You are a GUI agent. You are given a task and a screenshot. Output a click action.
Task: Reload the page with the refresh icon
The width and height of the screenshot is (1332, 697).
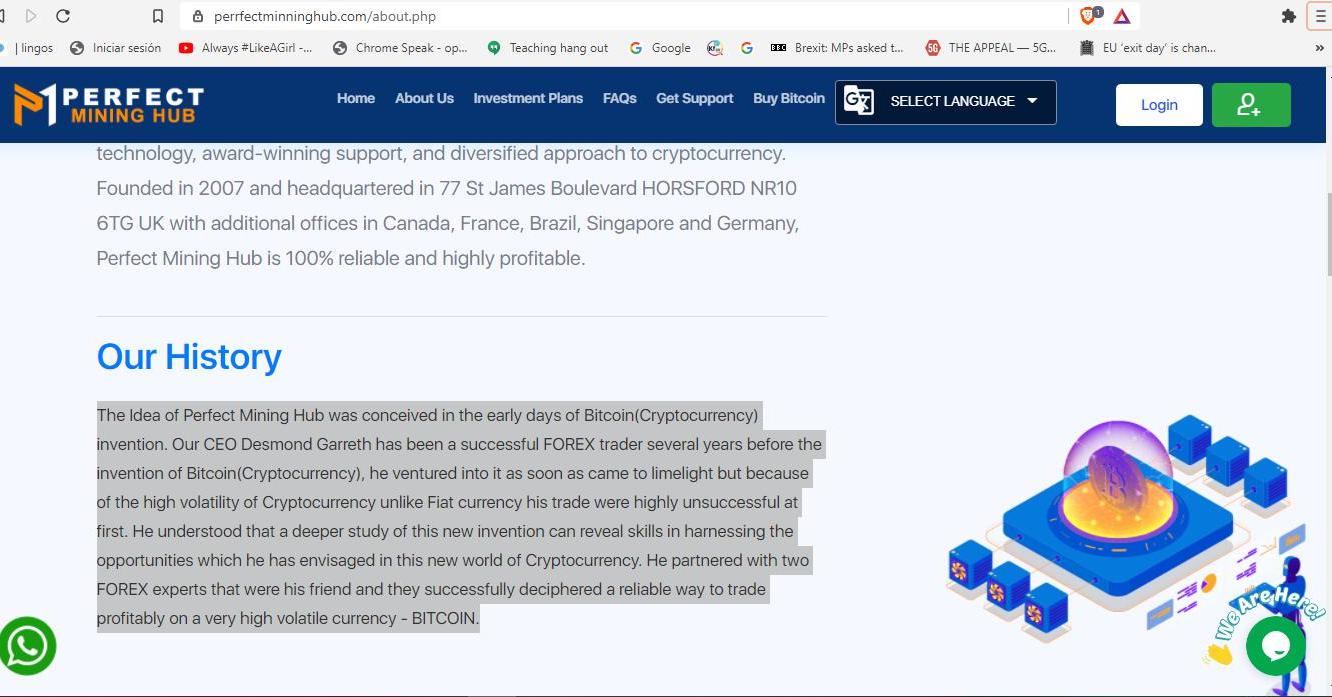63,16
